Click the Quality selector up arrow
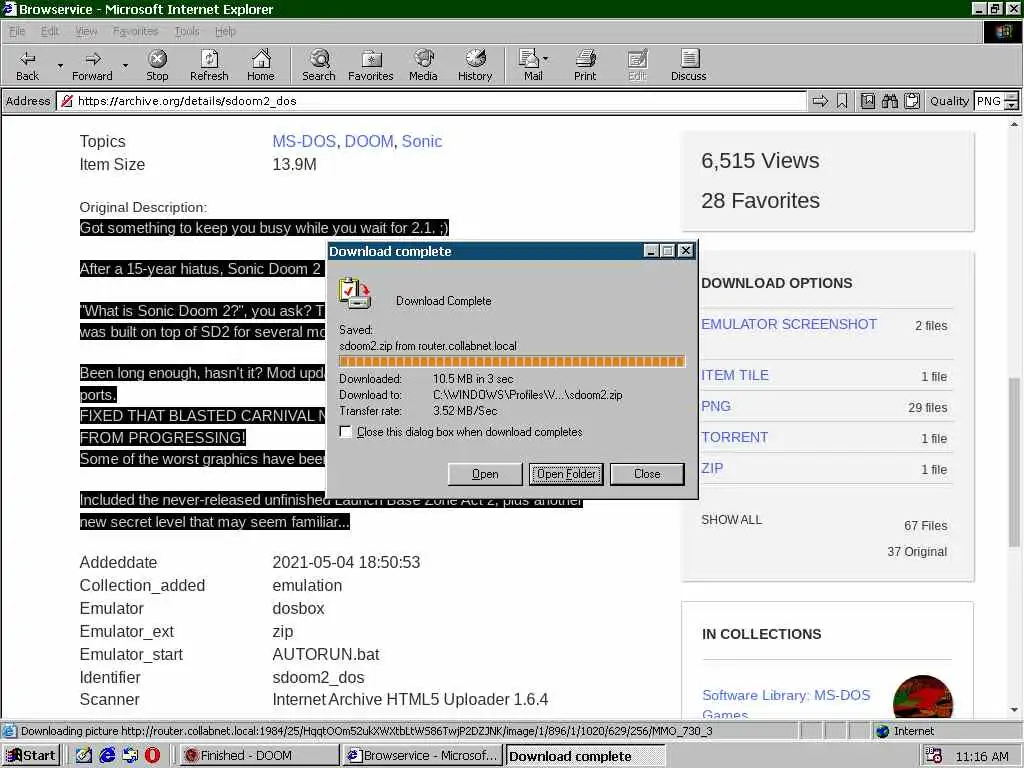The image size is (1024, 768). tap(1012, 96)
